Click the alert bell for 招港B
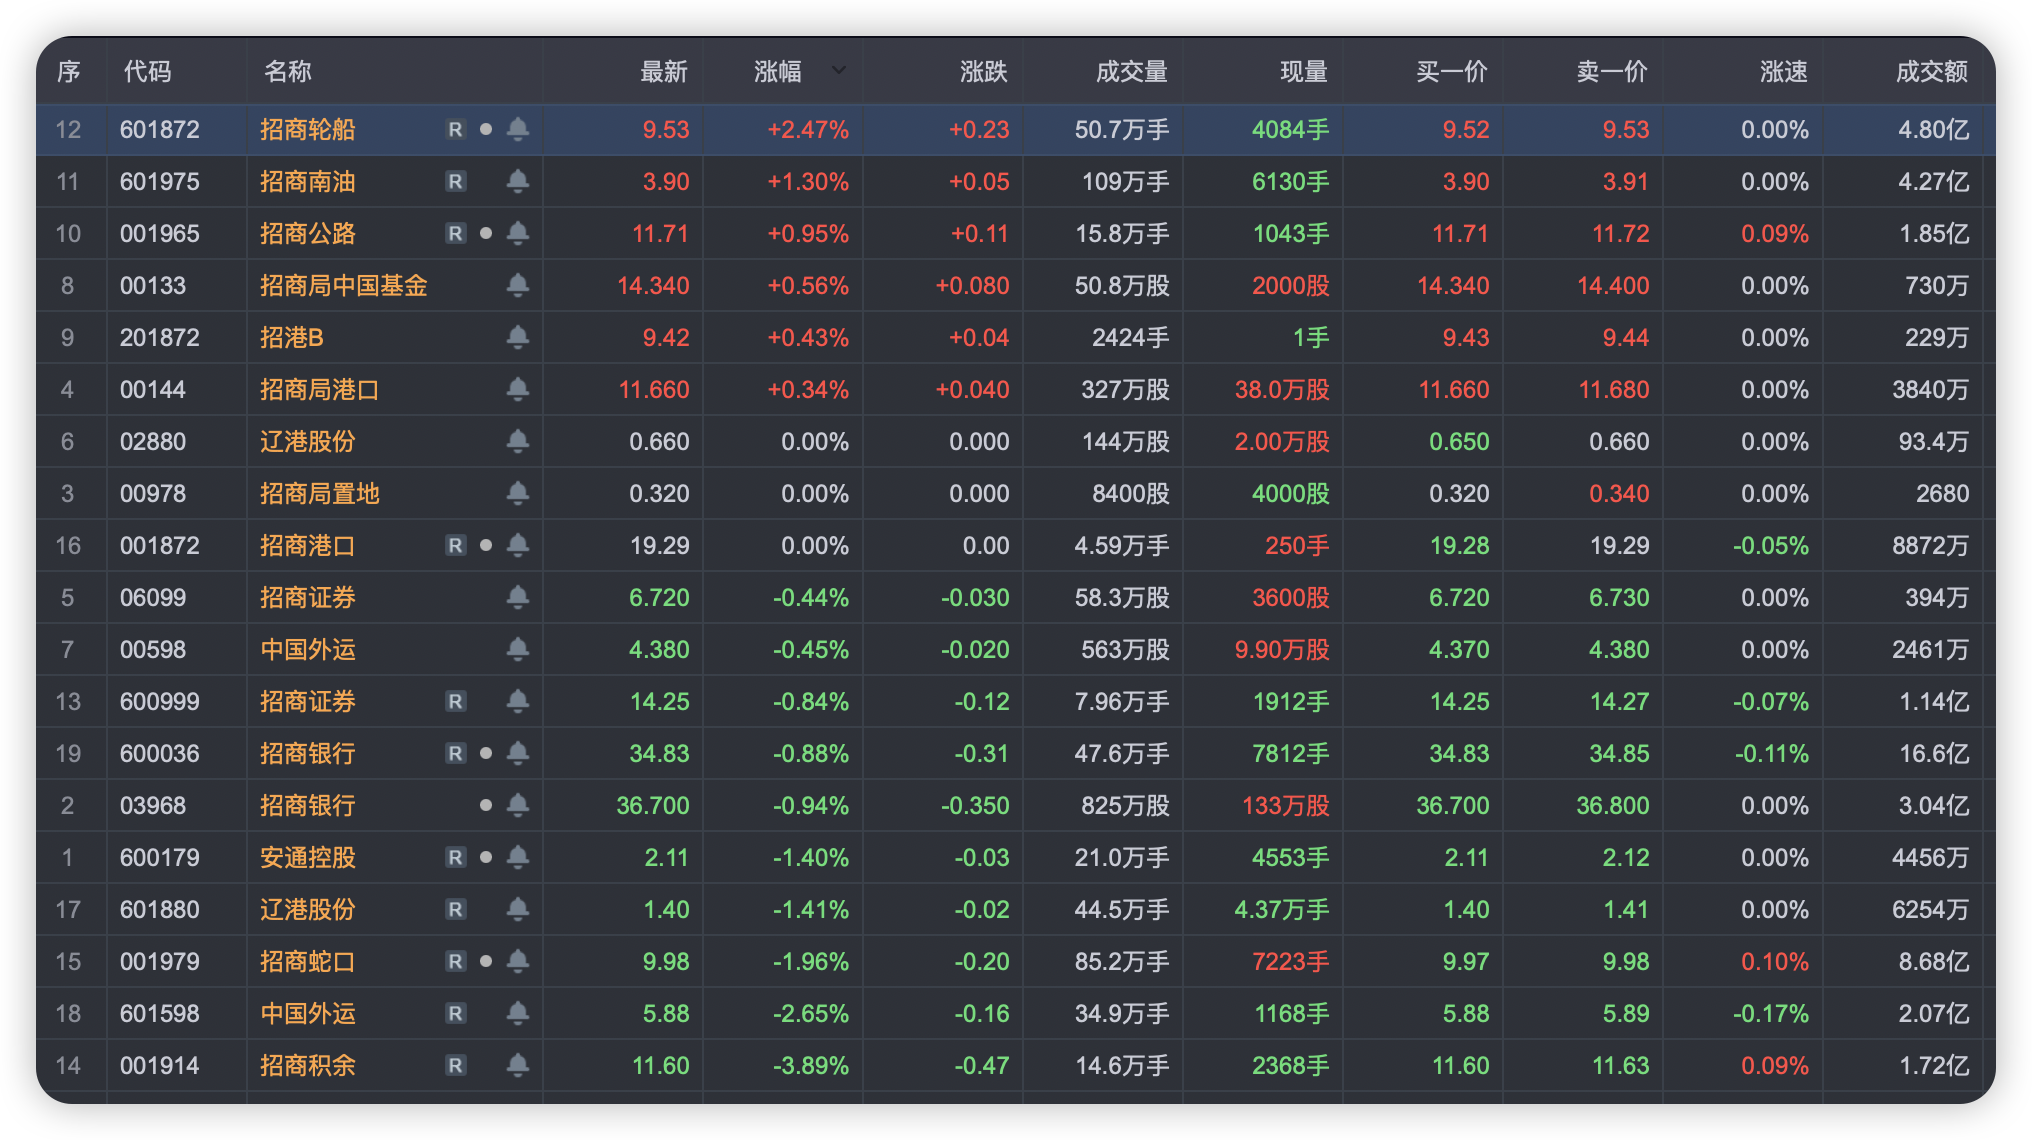Image resolution: width=2032 pixels, height=1140 pixels. 518,337
